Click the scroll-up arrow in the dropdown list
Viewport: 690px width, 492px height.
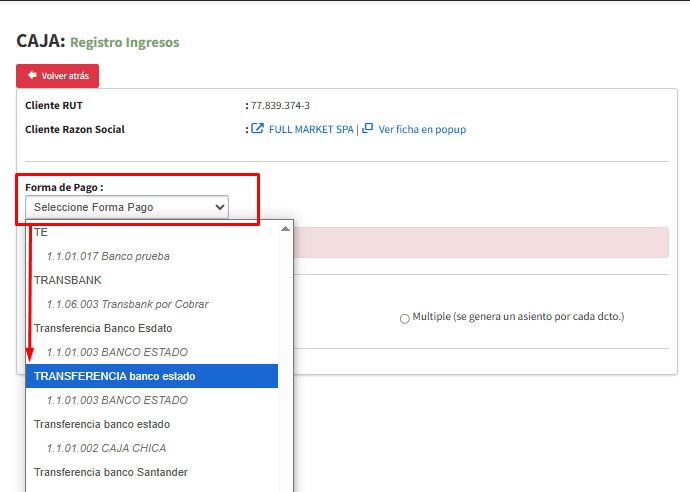coord(285,229)
